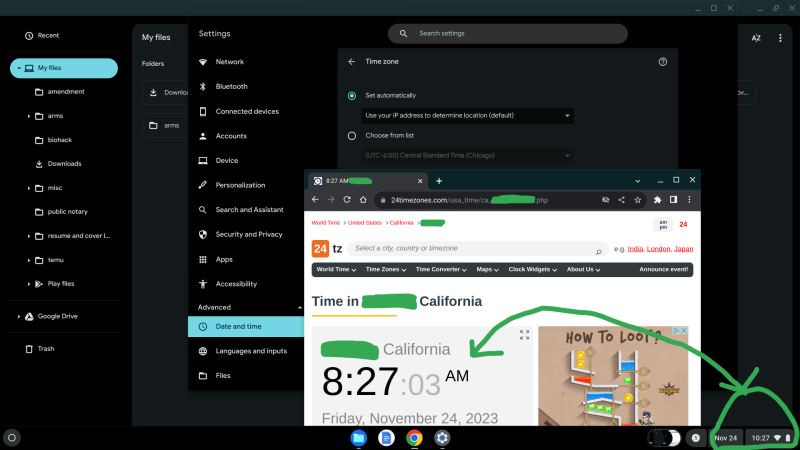Open Accounts settings section
The image size is (800, 450).
[x=231, y=136]
